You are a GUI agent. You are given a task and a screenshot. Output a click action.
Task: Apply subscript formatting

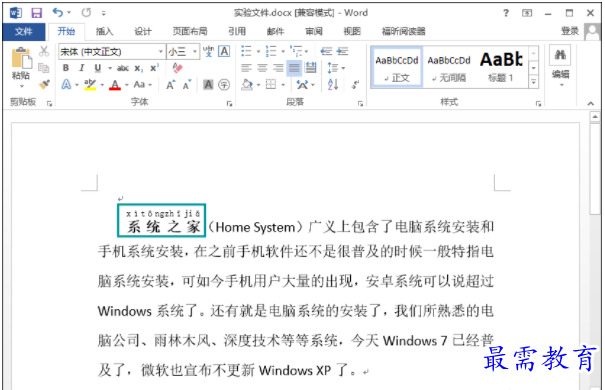tap(139, 68)
